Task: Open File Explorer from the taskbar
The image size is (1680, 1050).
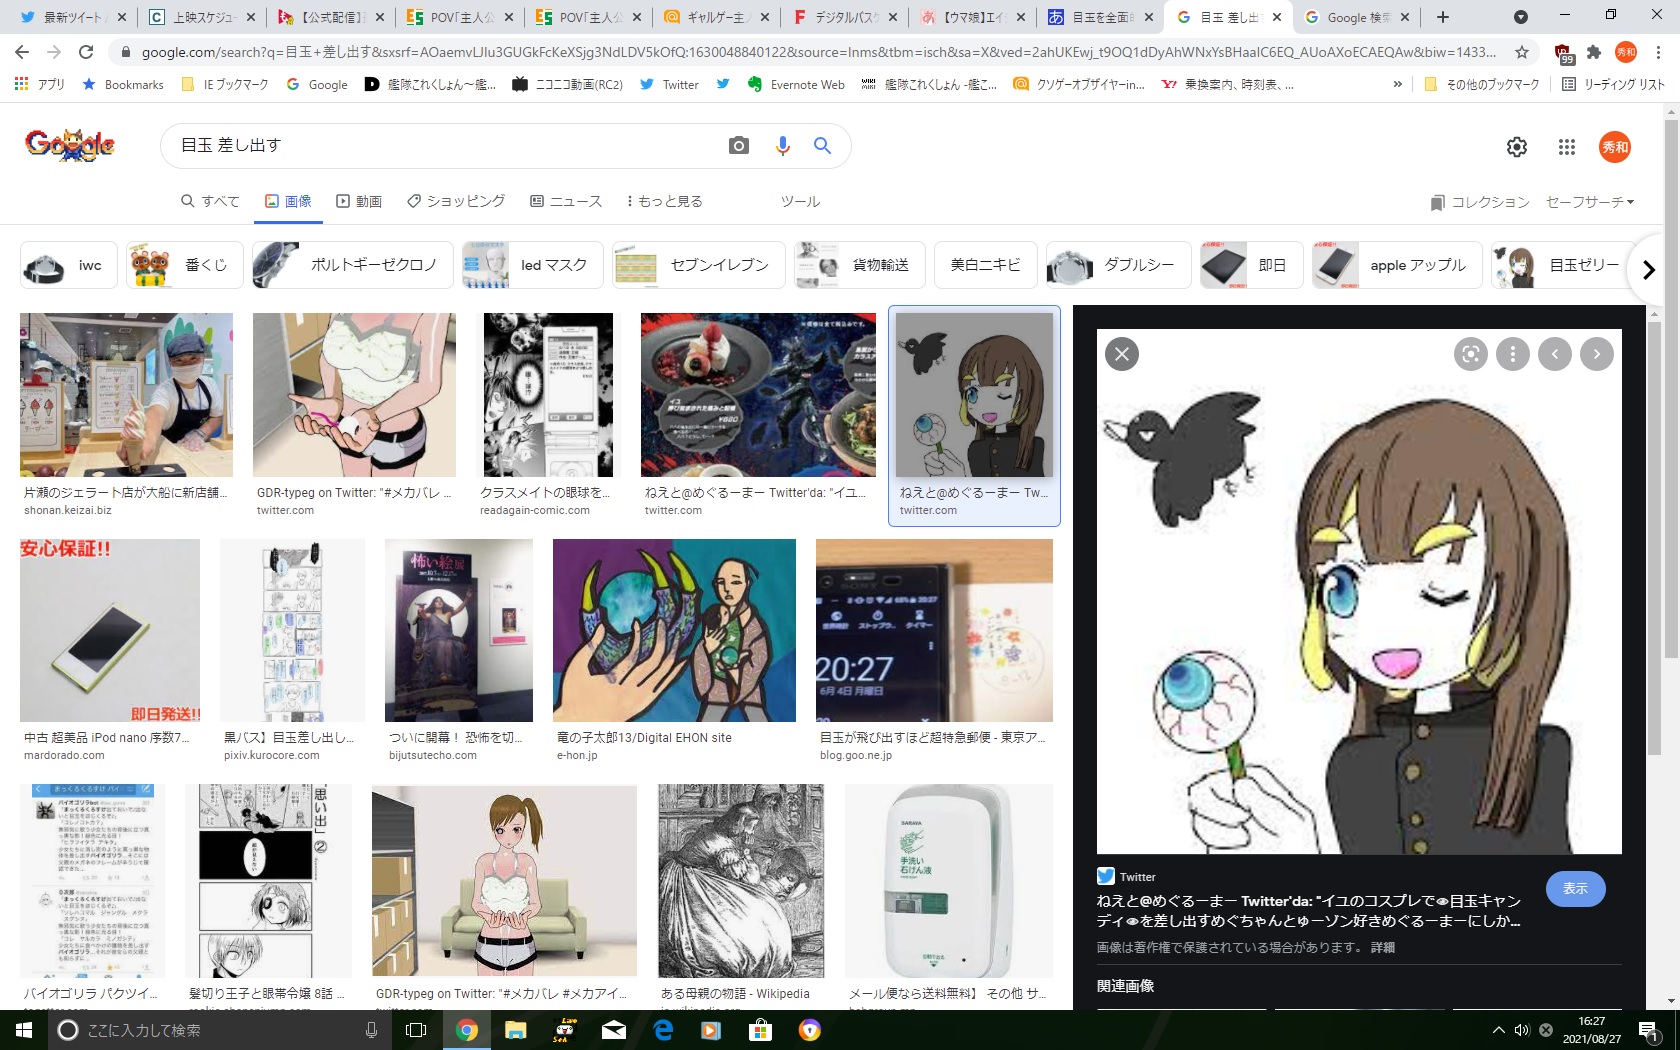Action: point(515,1030)
